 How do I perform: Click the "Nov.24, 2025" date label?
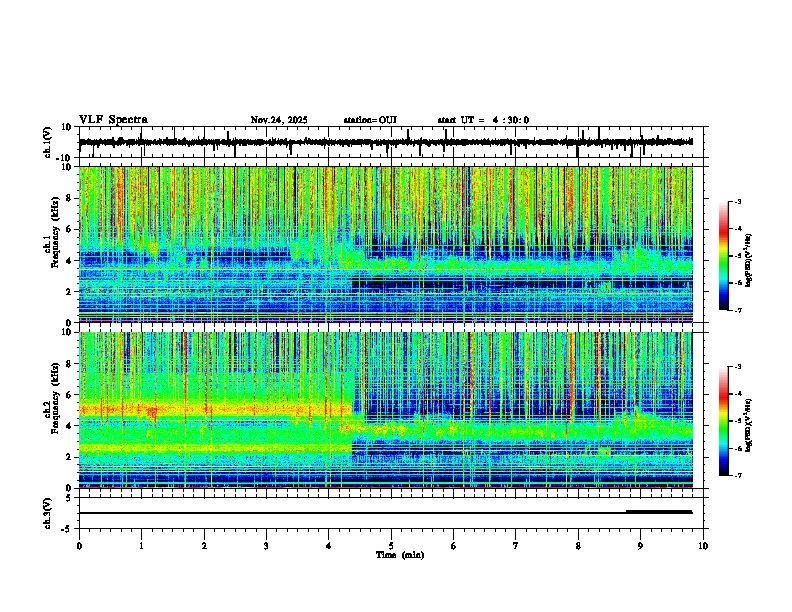pyautogui.click(x=279, y=120)
